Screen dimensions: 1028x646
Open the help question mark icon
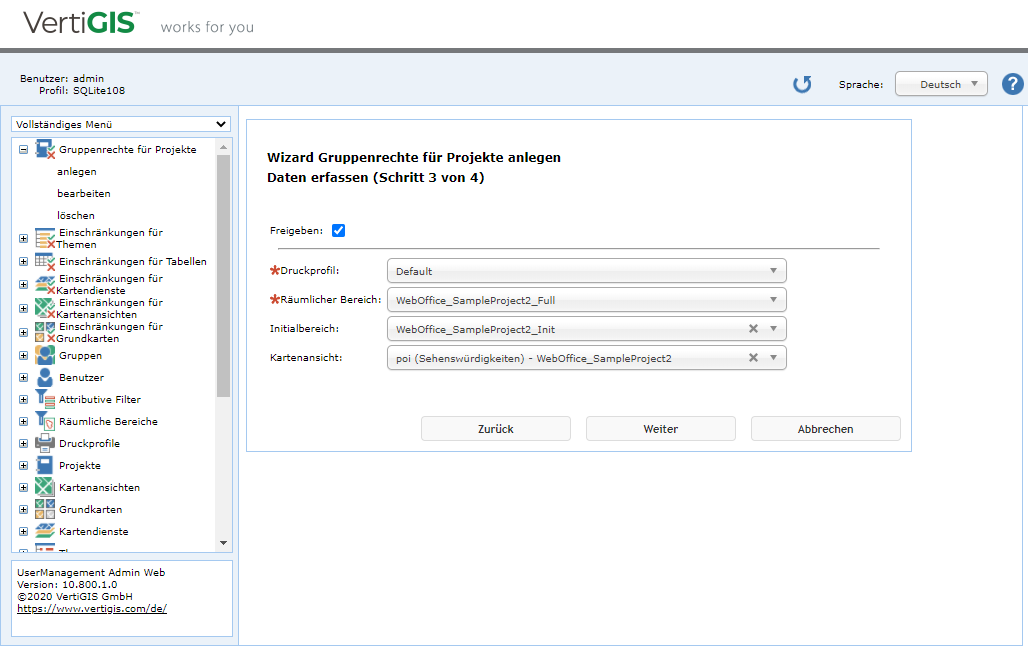(1012, 84)
